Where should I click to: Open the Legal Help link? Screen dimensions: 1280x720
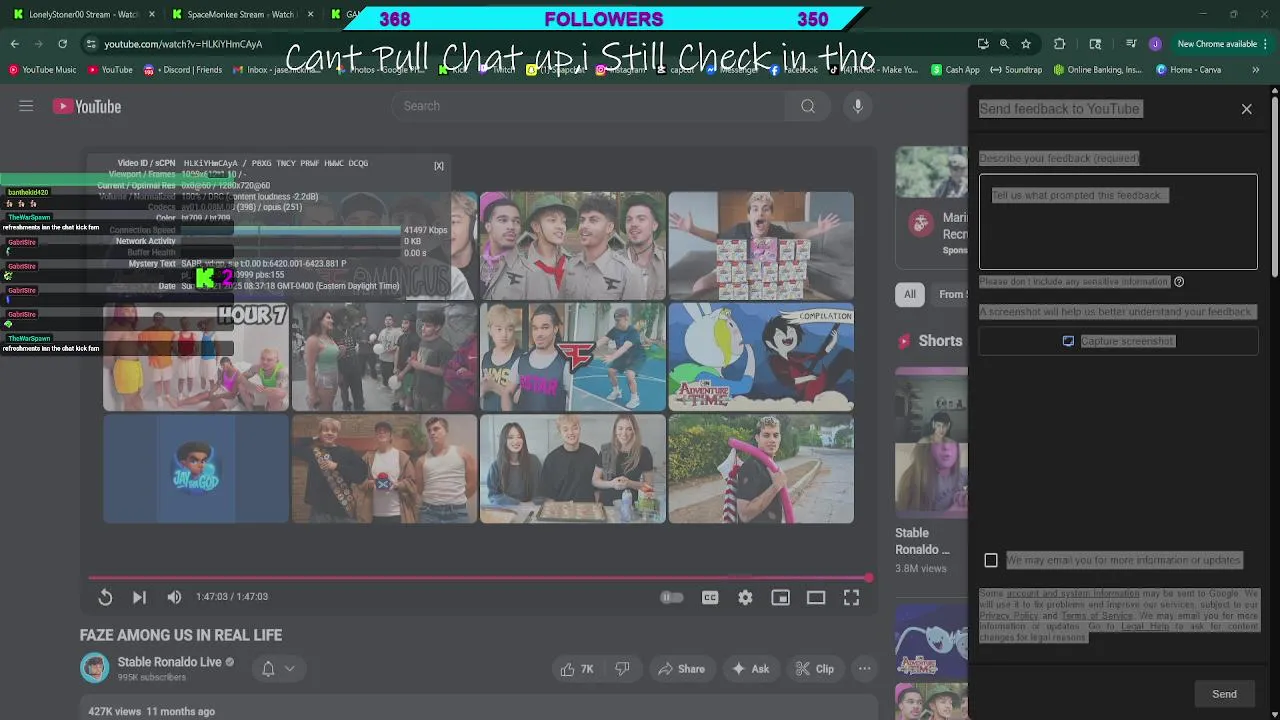coord(1145,627)
